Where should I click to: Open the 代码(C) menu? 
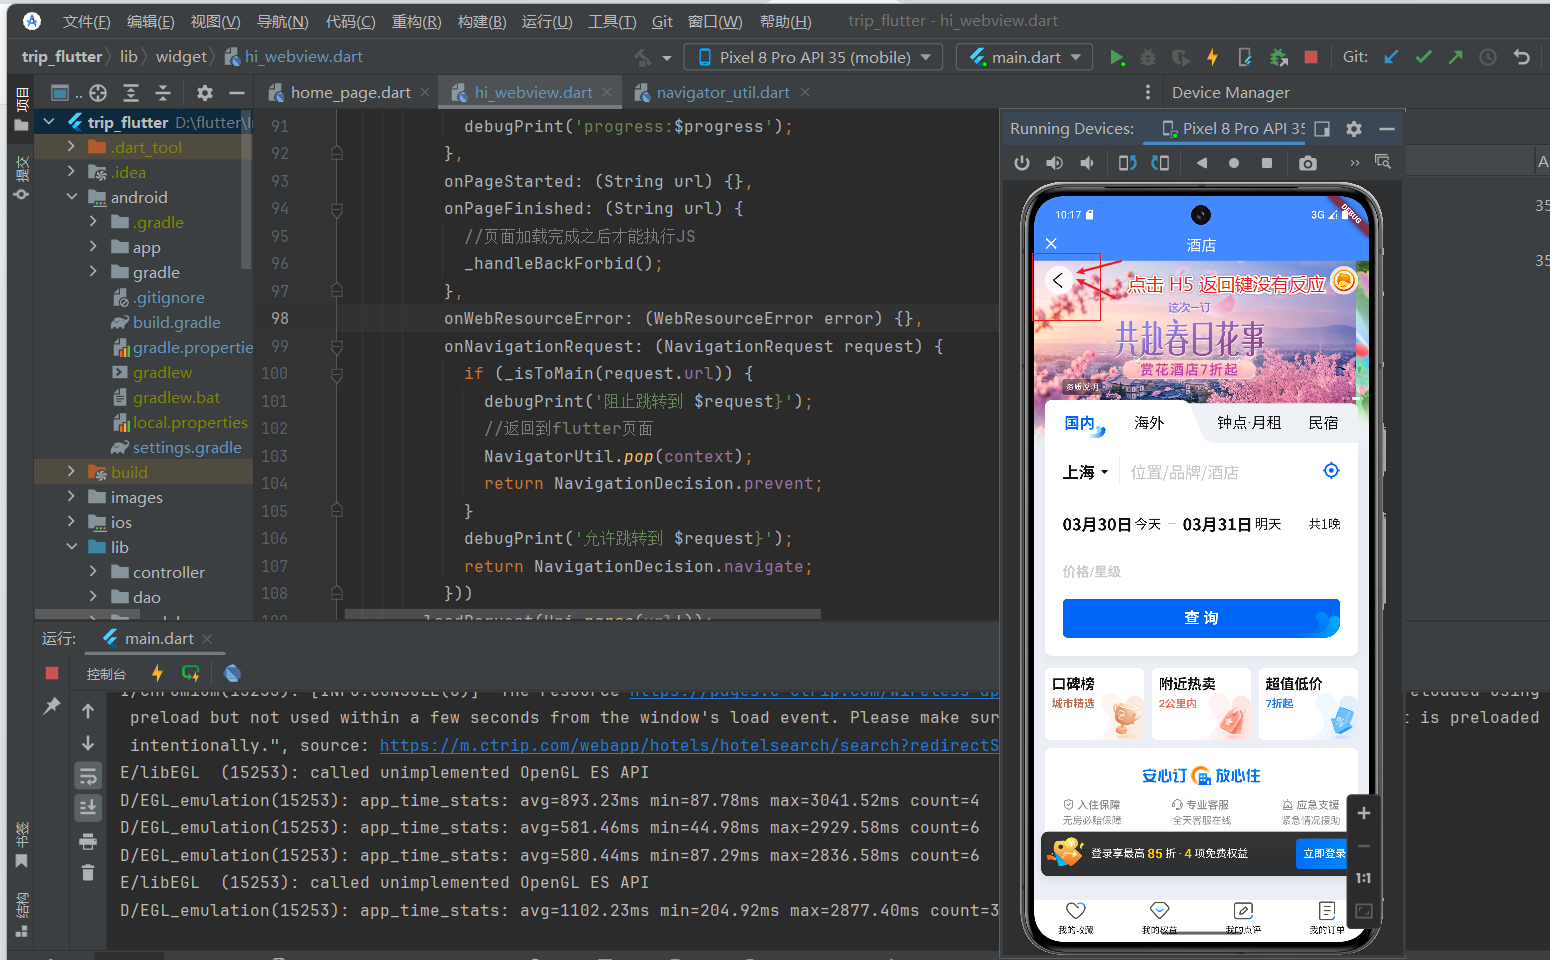[x=350, y=21]
